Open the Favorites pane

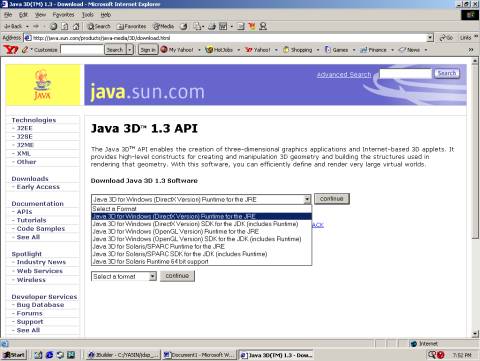pos(131,26)
